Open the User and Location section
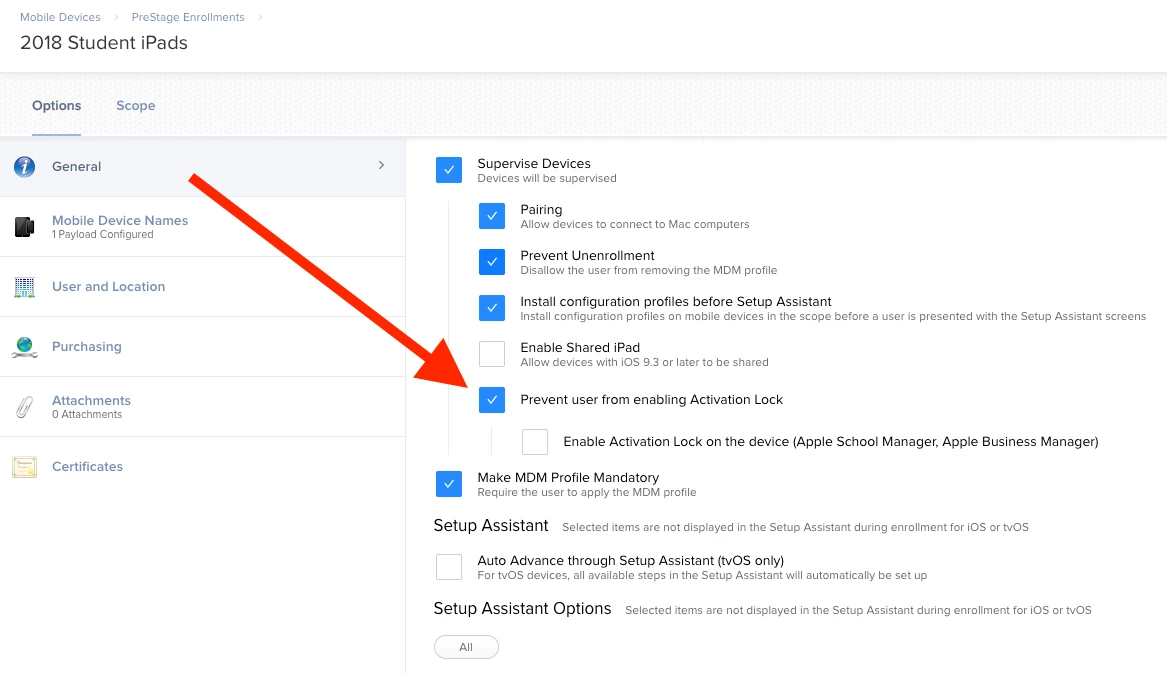This screenshot has width=1167, height=674. pyautogui.click(x=202, y=286)
